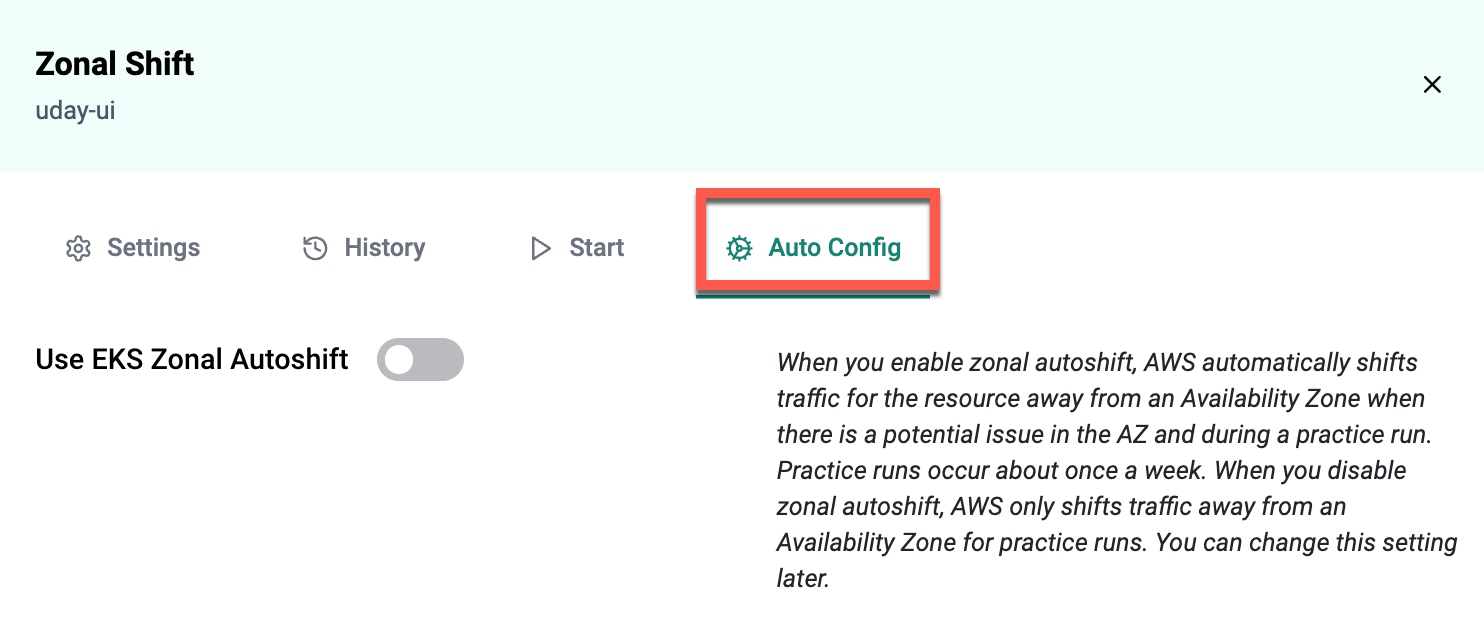This screenshot has width=1484, height=632.
Task: Select the Auto Config tab label
Action: click(x=834, y=248)
